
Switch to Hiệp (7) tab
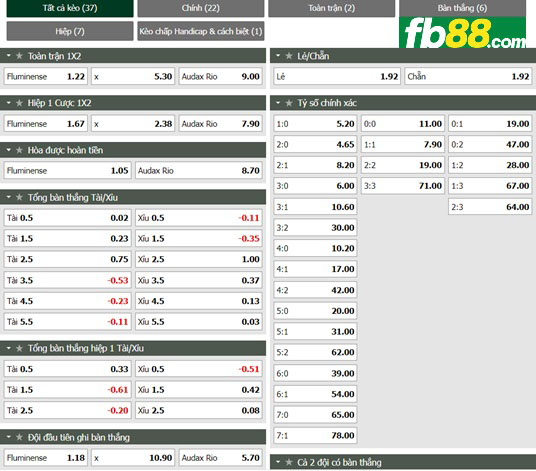point(70,31)
